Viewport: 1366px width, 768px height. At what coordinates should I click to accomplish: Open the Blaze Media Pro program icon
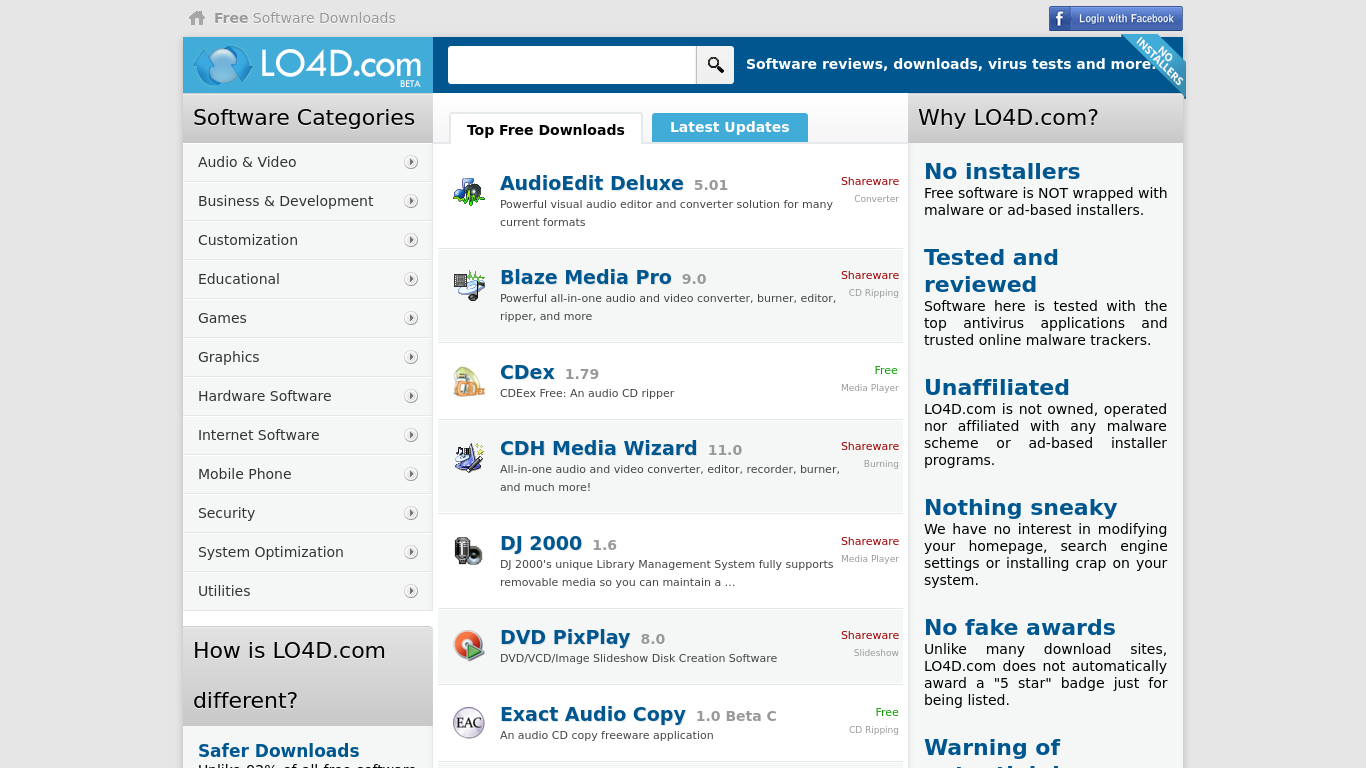pos(468,284)
